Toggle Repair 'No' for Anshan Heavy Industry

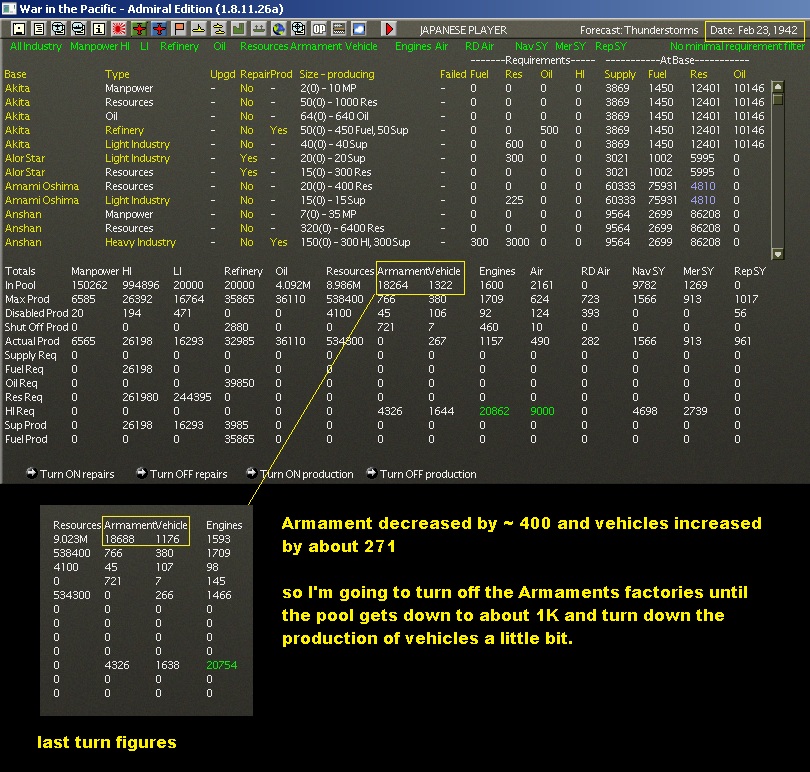(x=246, y=242)
